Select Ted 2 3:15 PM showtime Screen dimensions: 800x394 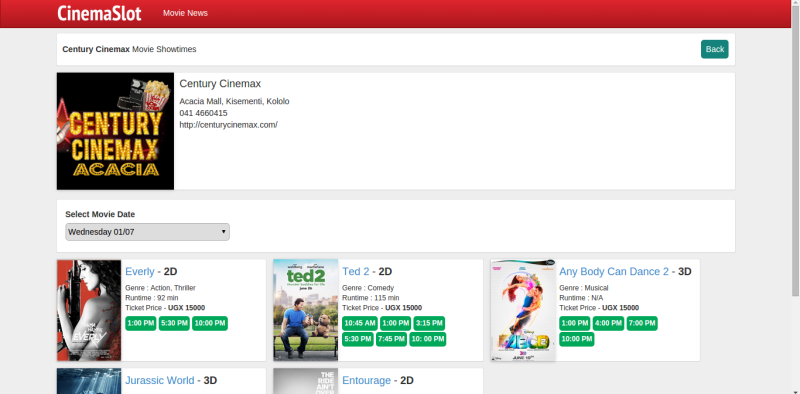coord(429,324)
